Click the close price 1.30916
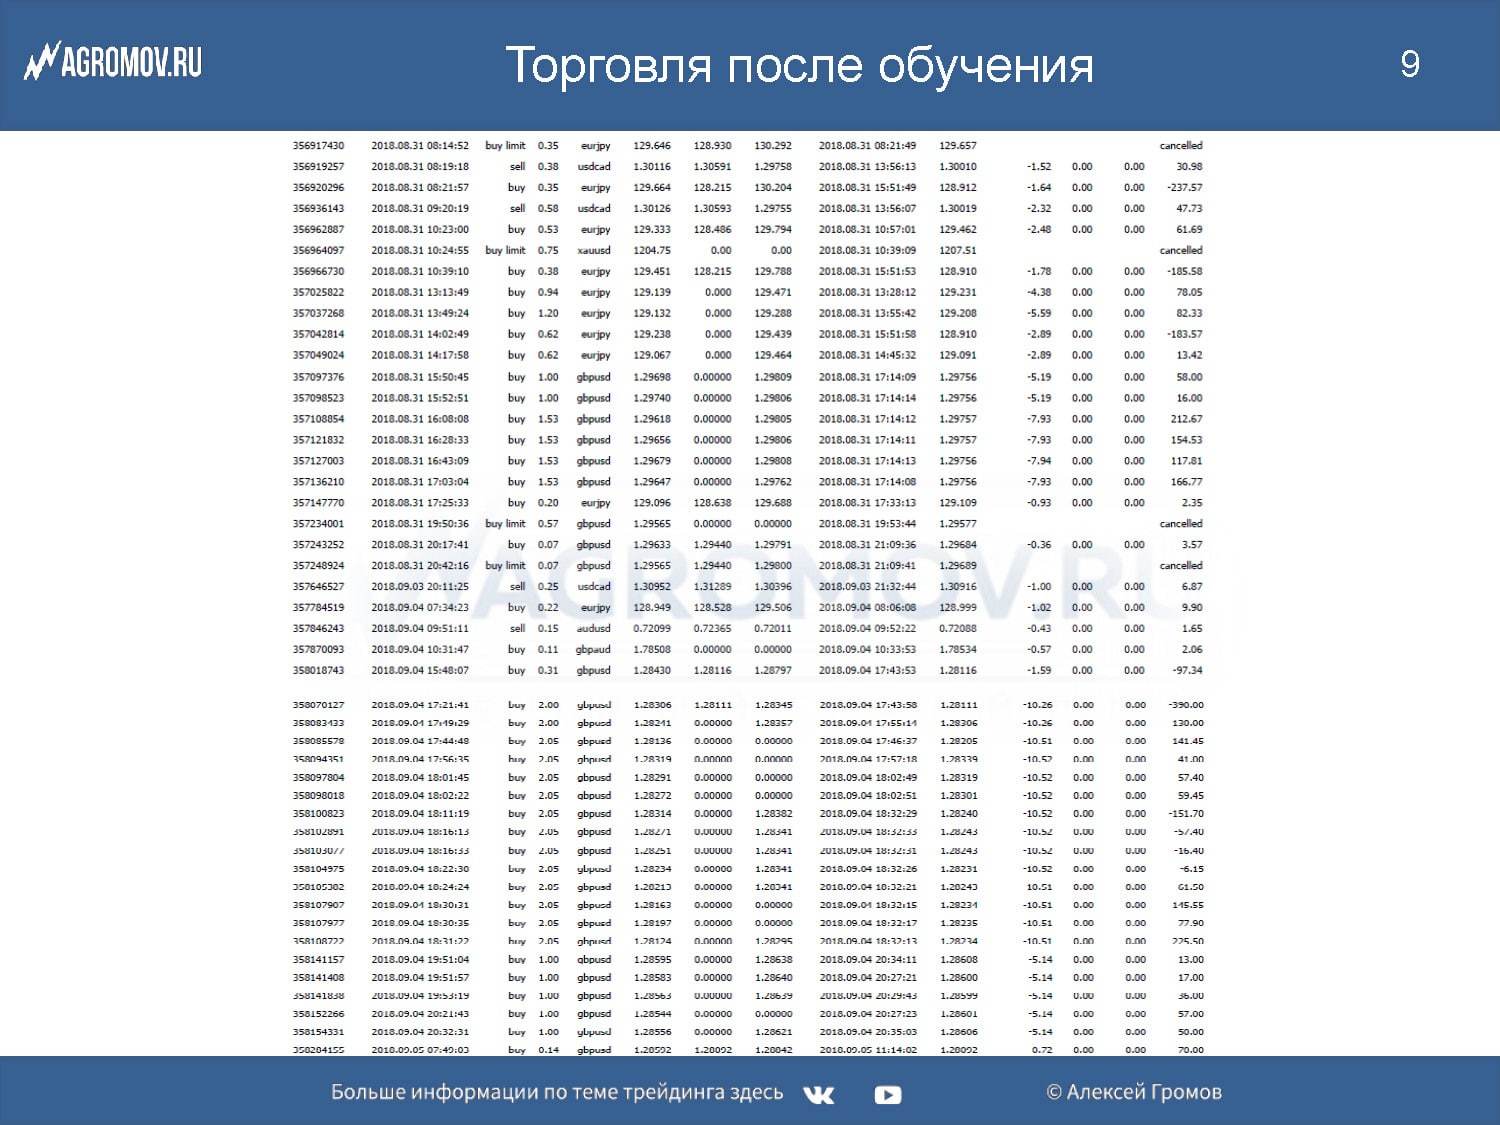1500x1125 pixels. click(958, 587)
